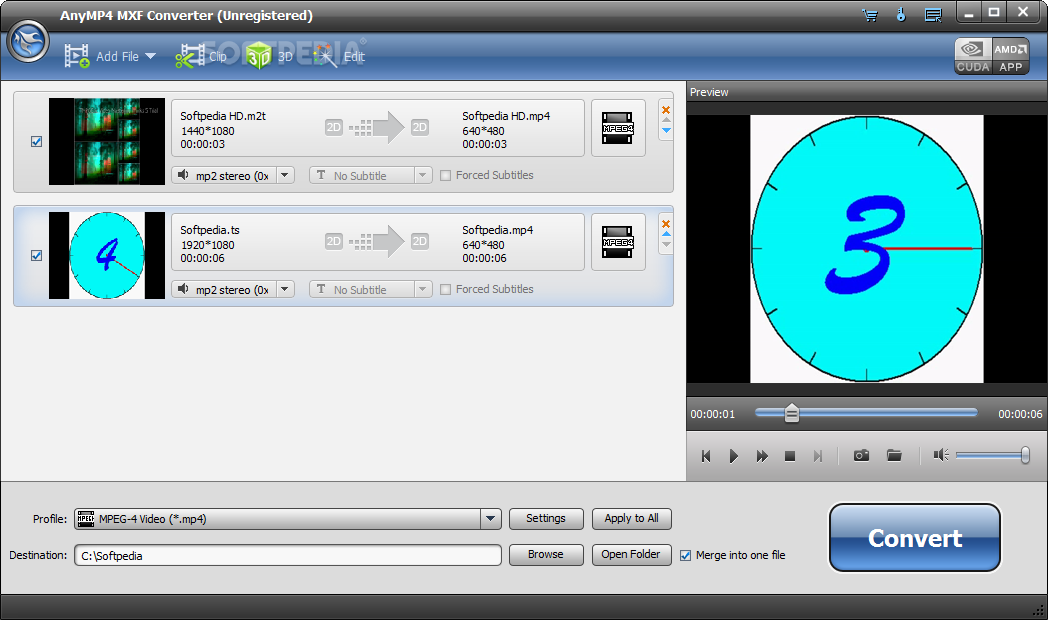Open profile Settings
The image size is (1048, 620).
point(546,518)
